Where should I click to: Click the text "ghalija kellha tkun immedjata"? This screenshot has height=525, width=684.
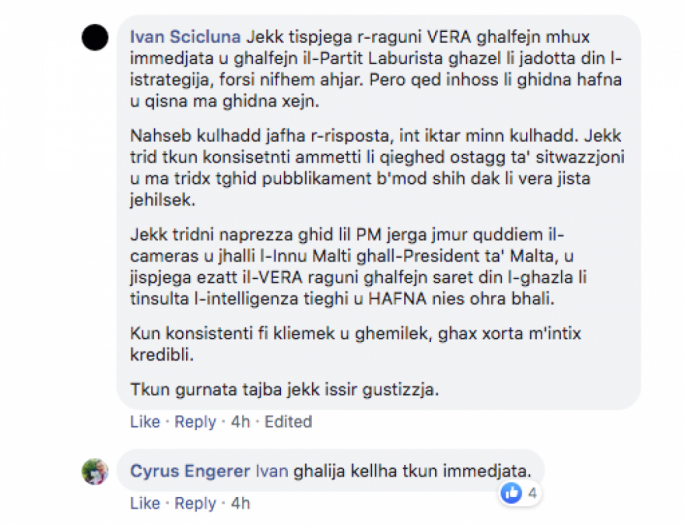point(412,470)
